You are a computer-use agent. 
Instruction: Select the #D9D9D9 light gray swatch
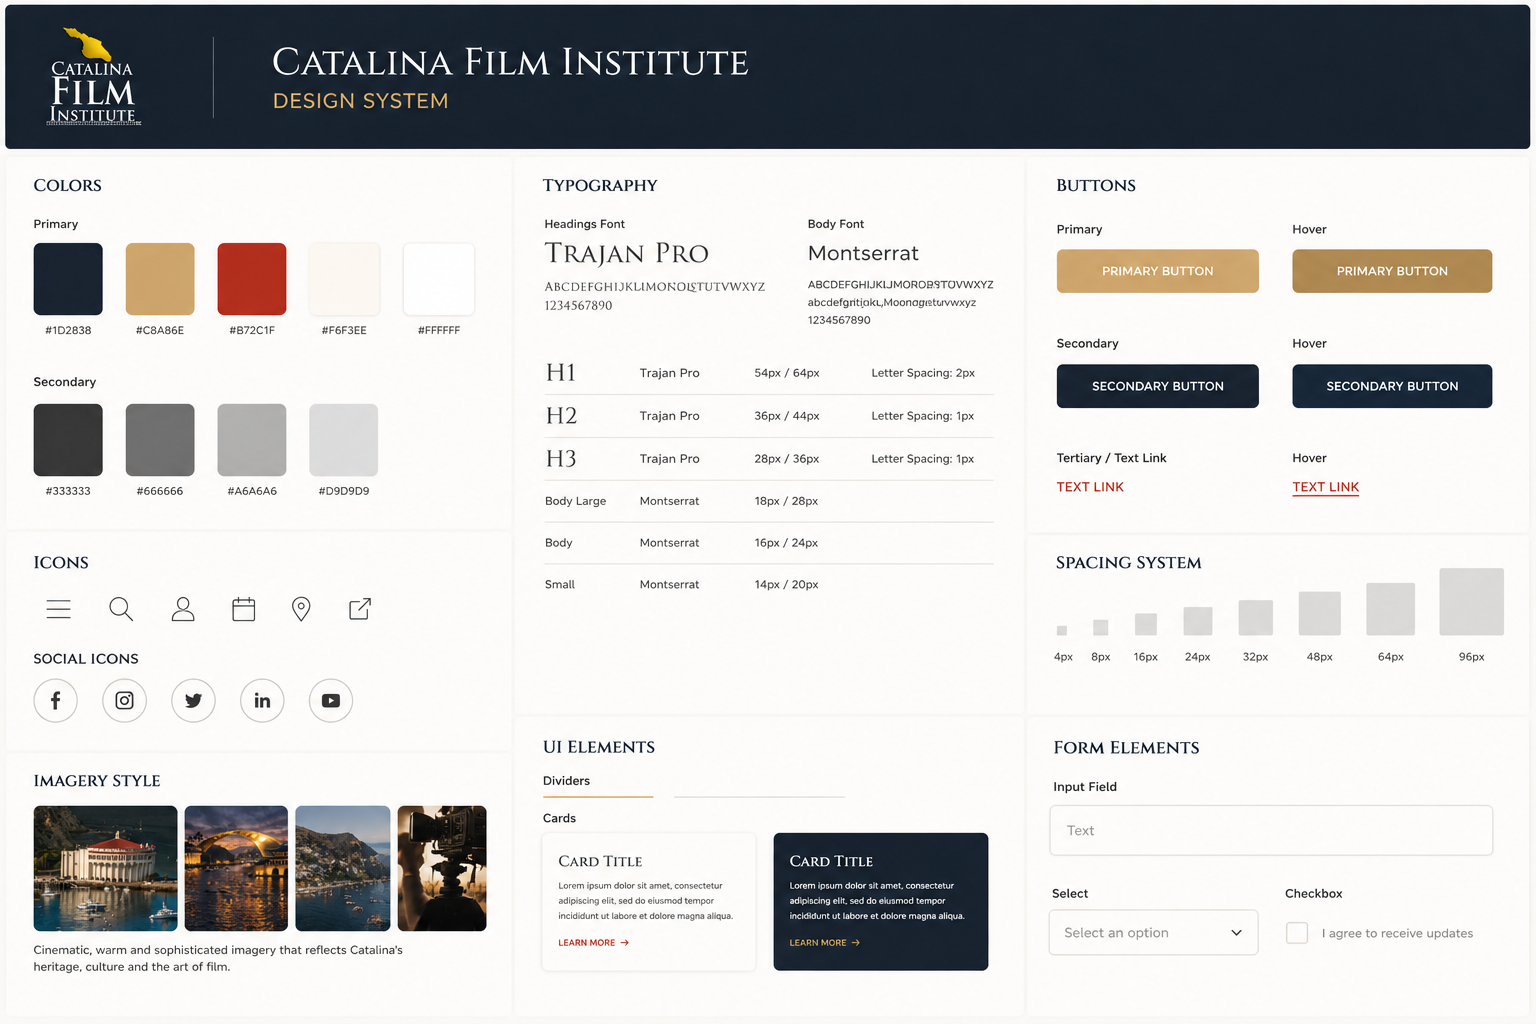click(x=344, y=440)
